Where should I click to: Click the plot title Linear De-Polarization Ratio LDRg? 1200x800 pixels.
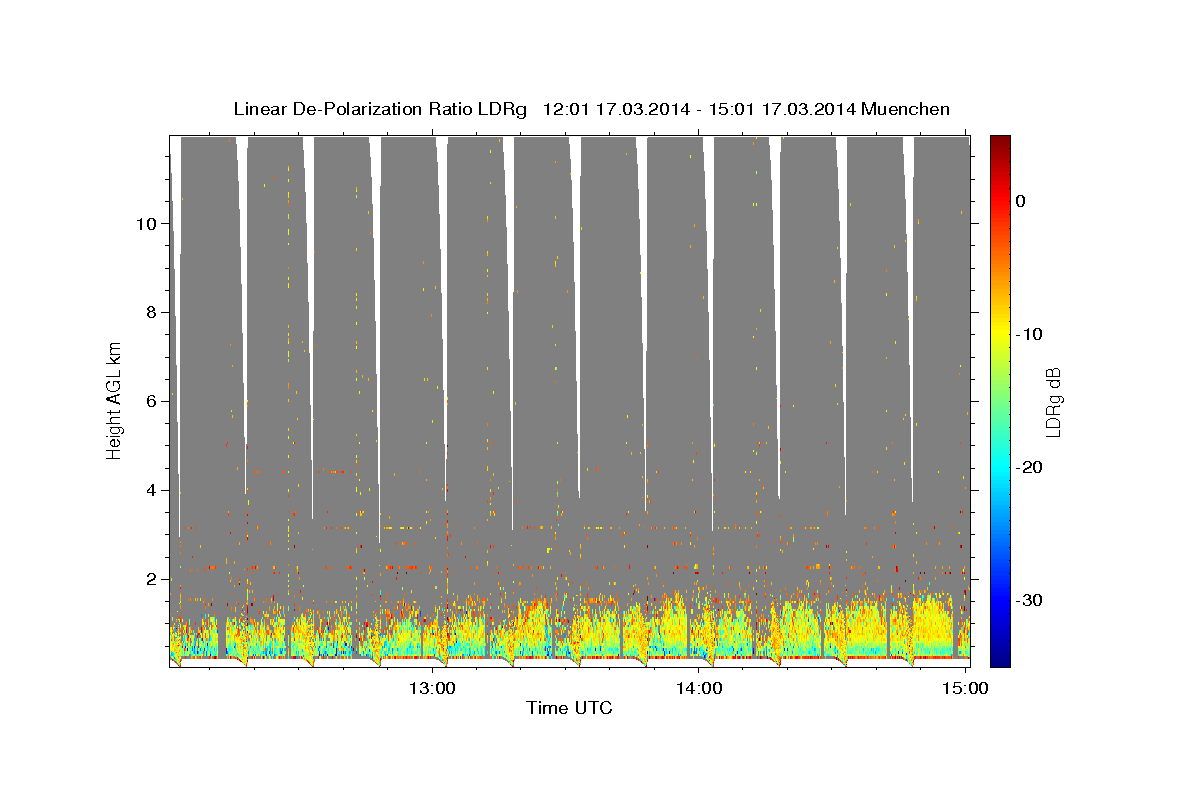tap(380, 109)
